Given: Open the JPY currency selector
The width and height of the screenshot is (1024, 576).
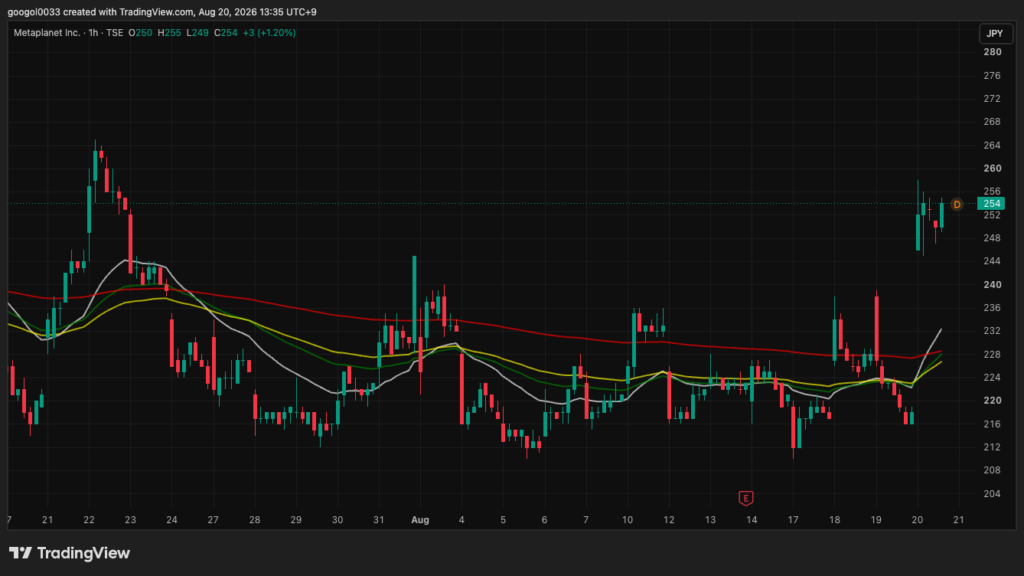Looking at the screenshot, I should click(x=995, y=33).
